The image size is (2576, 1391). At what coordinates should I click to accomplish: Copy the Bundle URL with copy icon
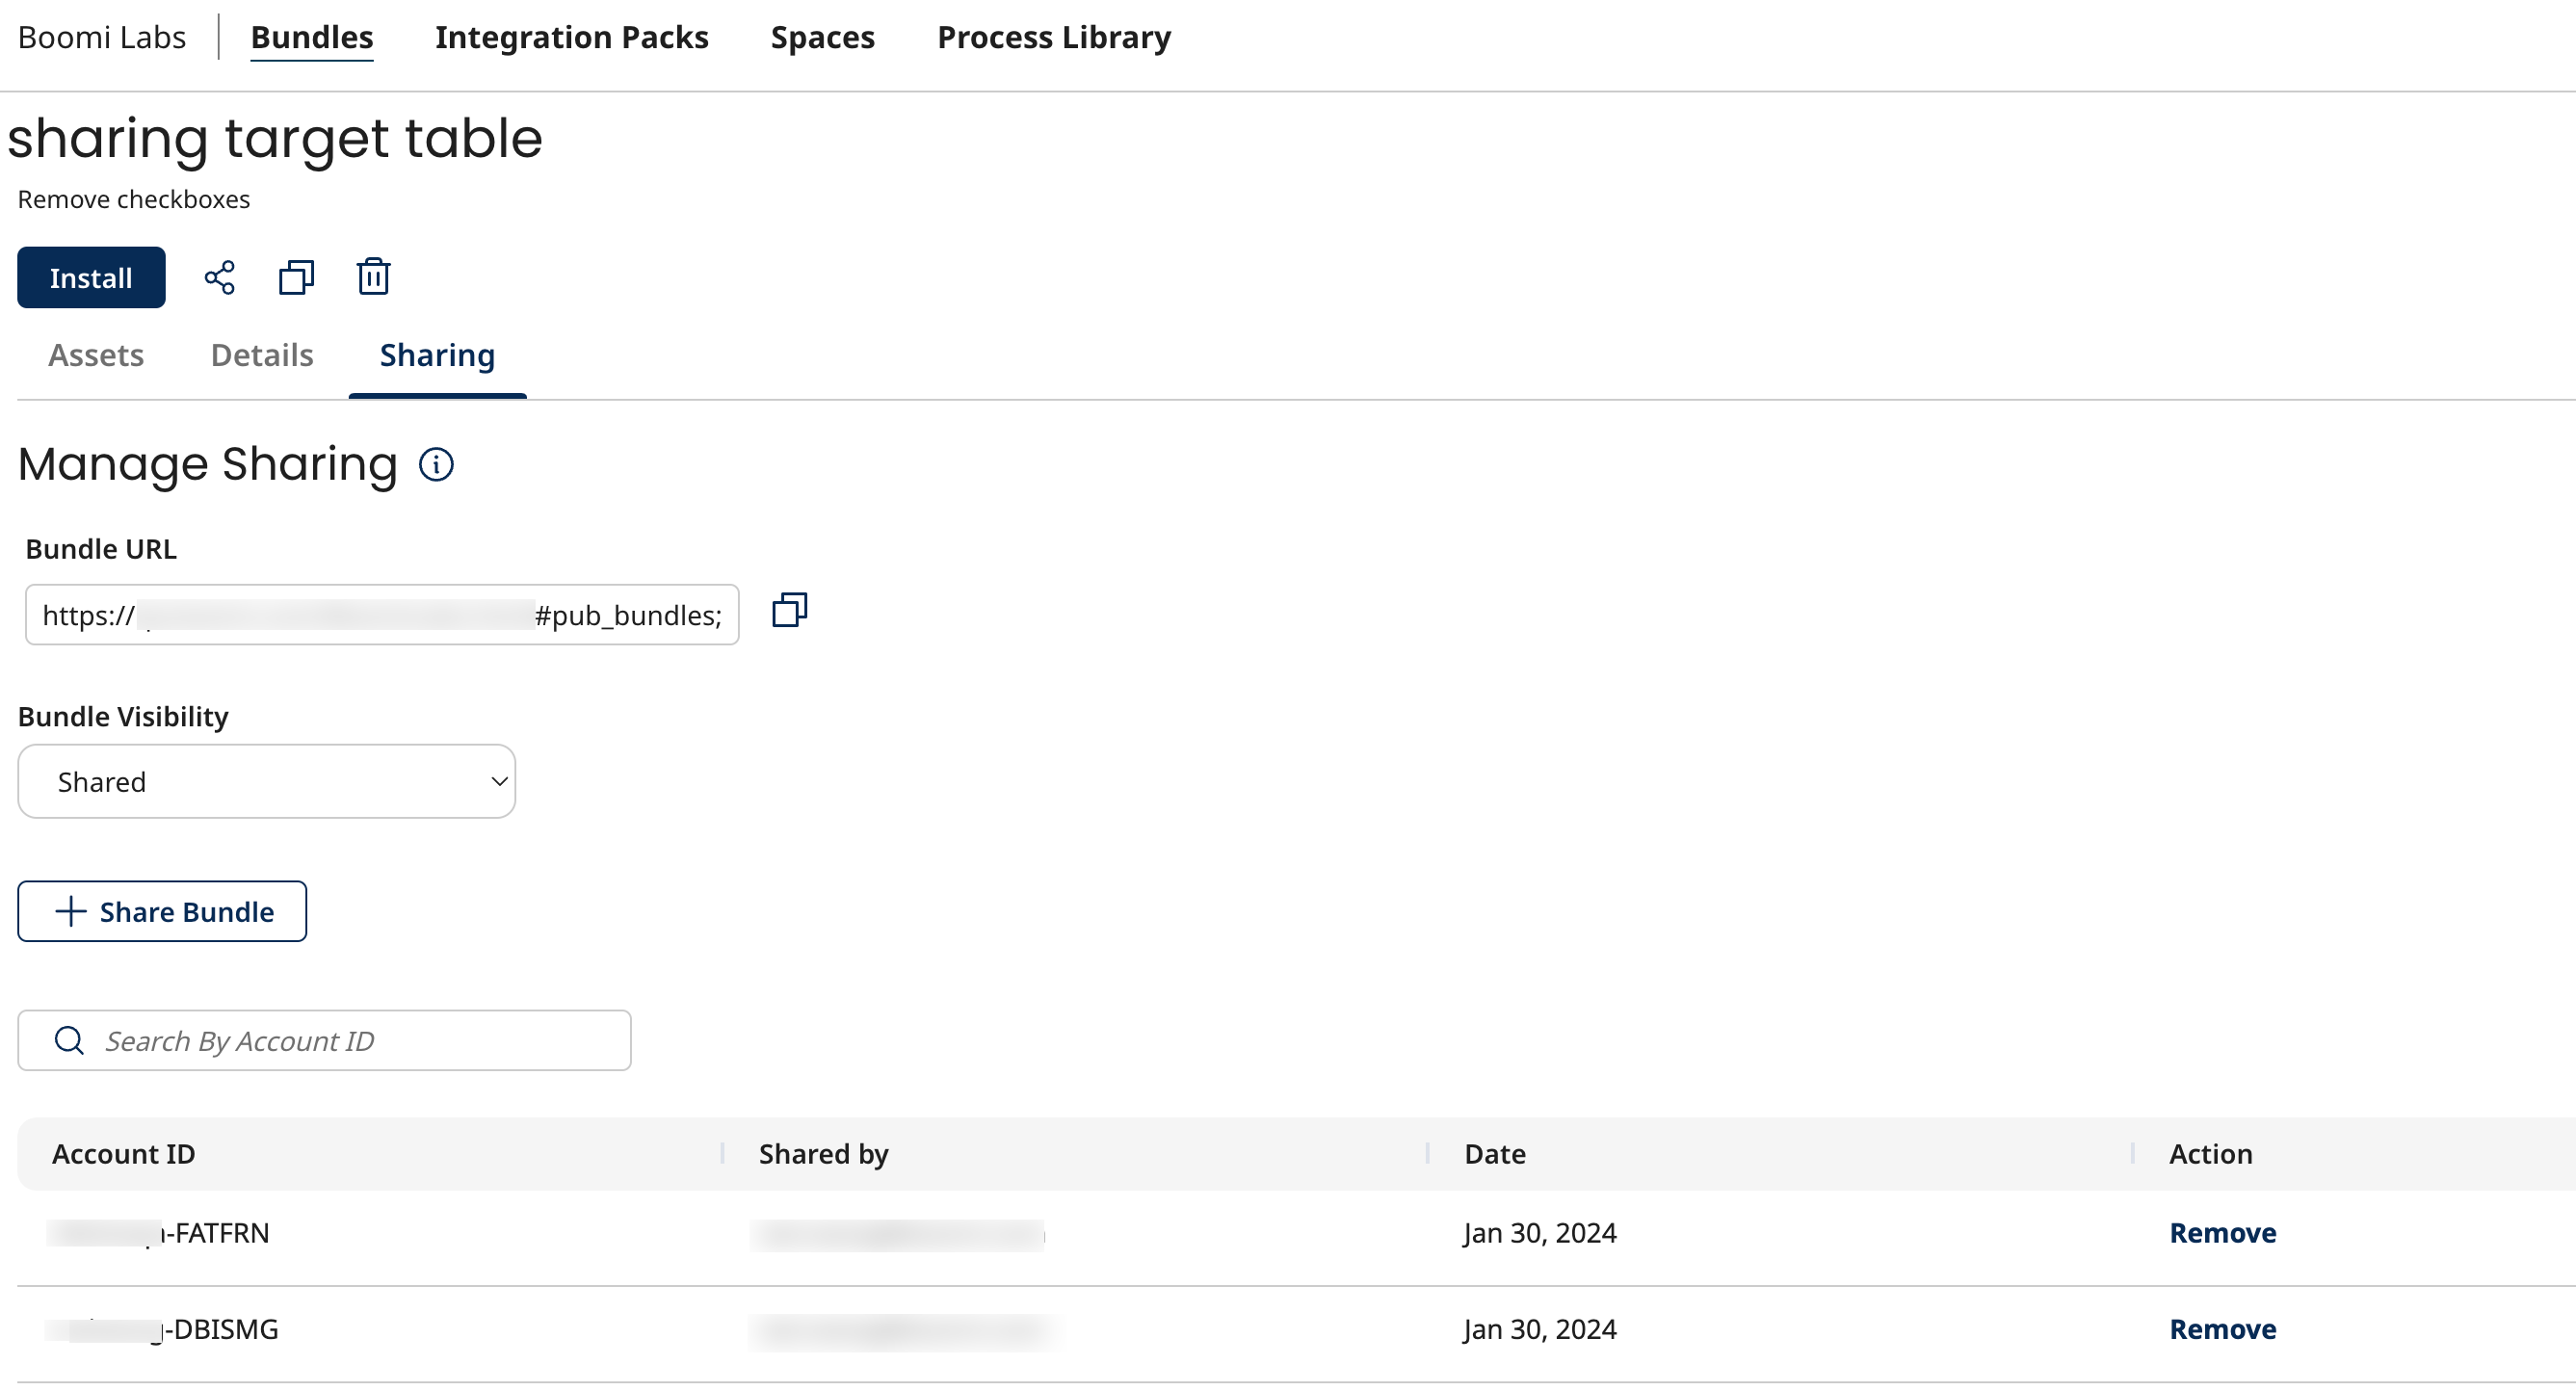(x=789, y=610)
